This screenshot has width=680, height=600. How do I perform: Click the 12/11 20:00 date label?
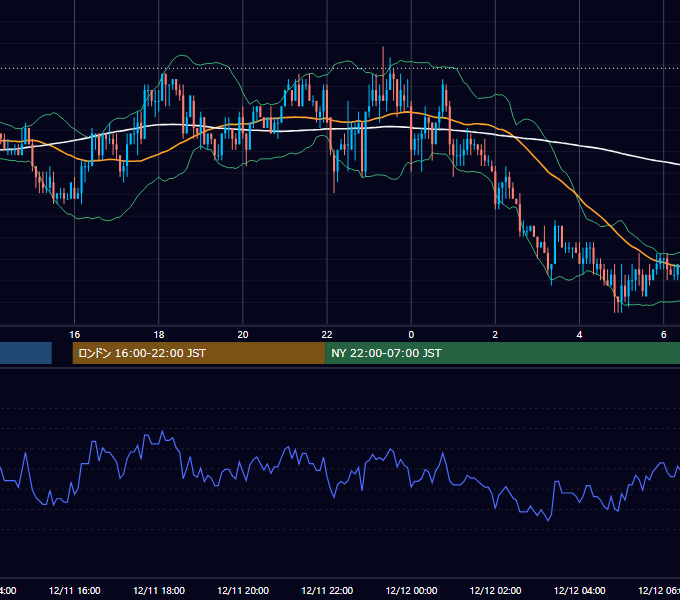point(243,590)
